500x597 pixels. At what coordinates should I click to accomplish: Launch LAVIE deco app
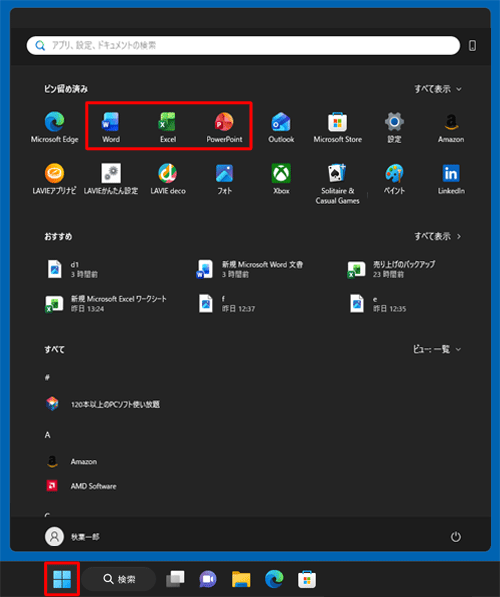pyautogui.click(x=168, y=179)
